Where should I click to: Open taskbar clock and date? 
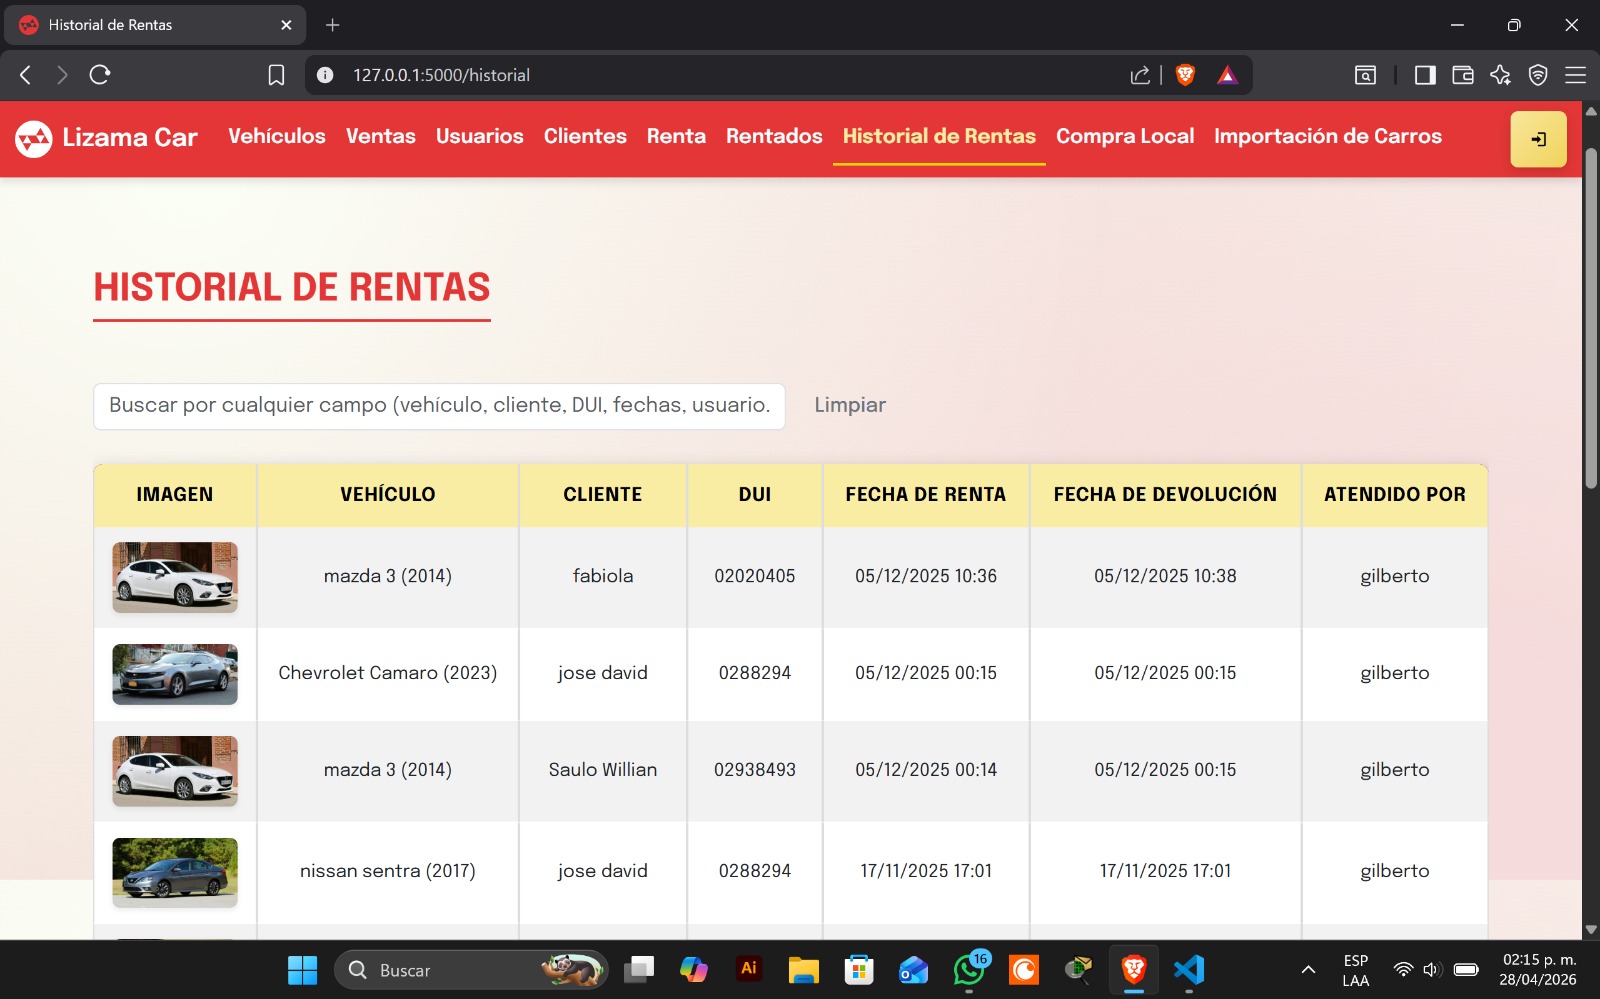(x=1538, y=970)
